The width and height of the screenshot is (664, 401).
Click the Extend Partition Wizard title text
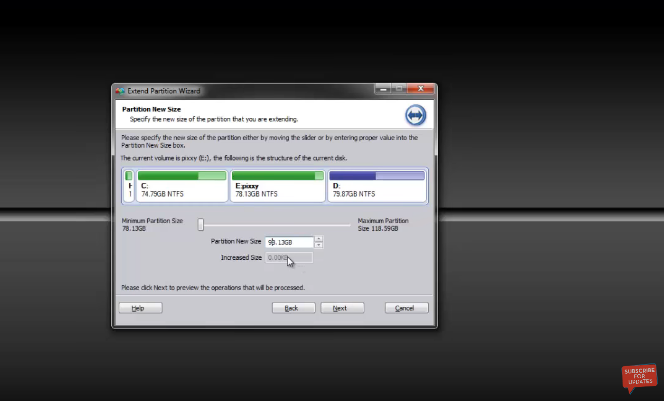(164, 91)
